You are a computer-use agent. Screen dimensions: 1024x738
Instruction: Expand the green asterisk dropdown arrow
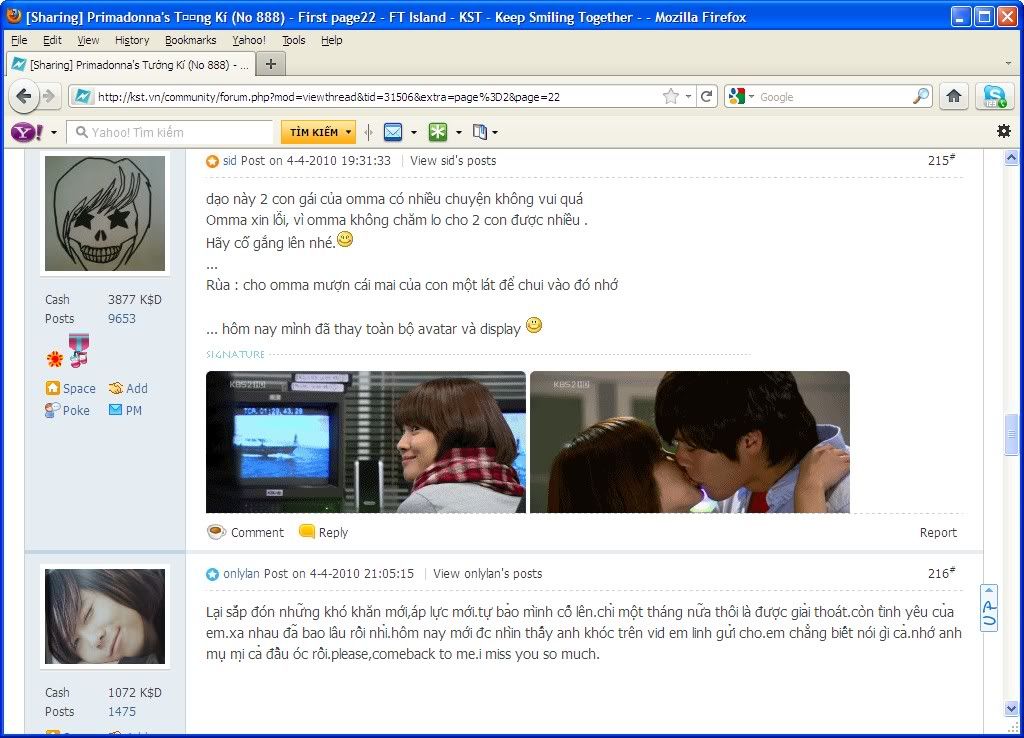pos(458,132)
